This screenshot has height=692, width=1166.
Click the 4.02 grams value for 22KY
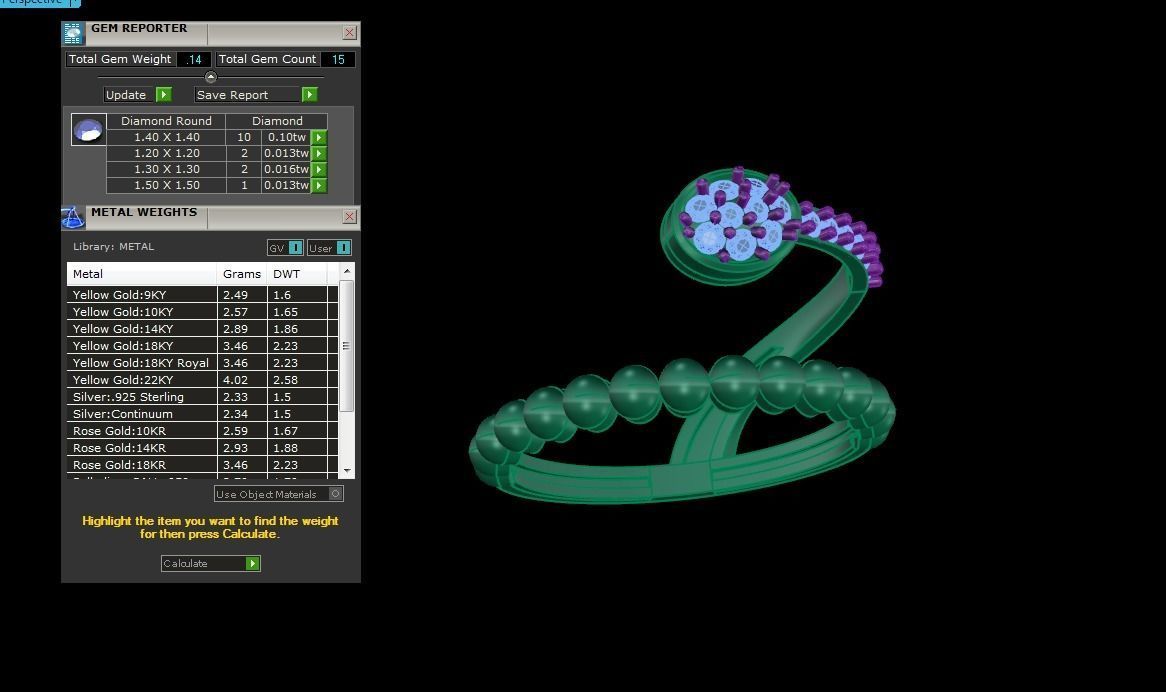236,380
